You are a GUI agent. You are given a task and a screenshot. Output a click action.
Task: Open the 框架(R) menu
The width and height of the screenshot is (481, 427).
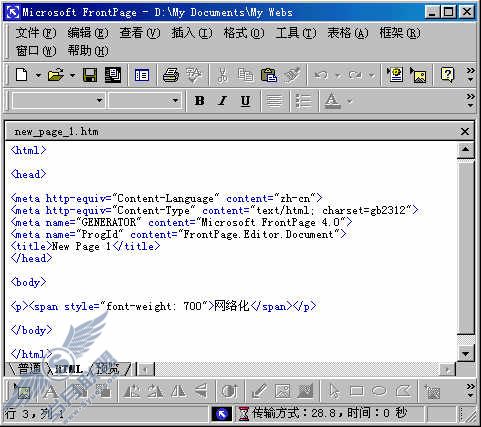pyautogui.click(x=400, y=33)
